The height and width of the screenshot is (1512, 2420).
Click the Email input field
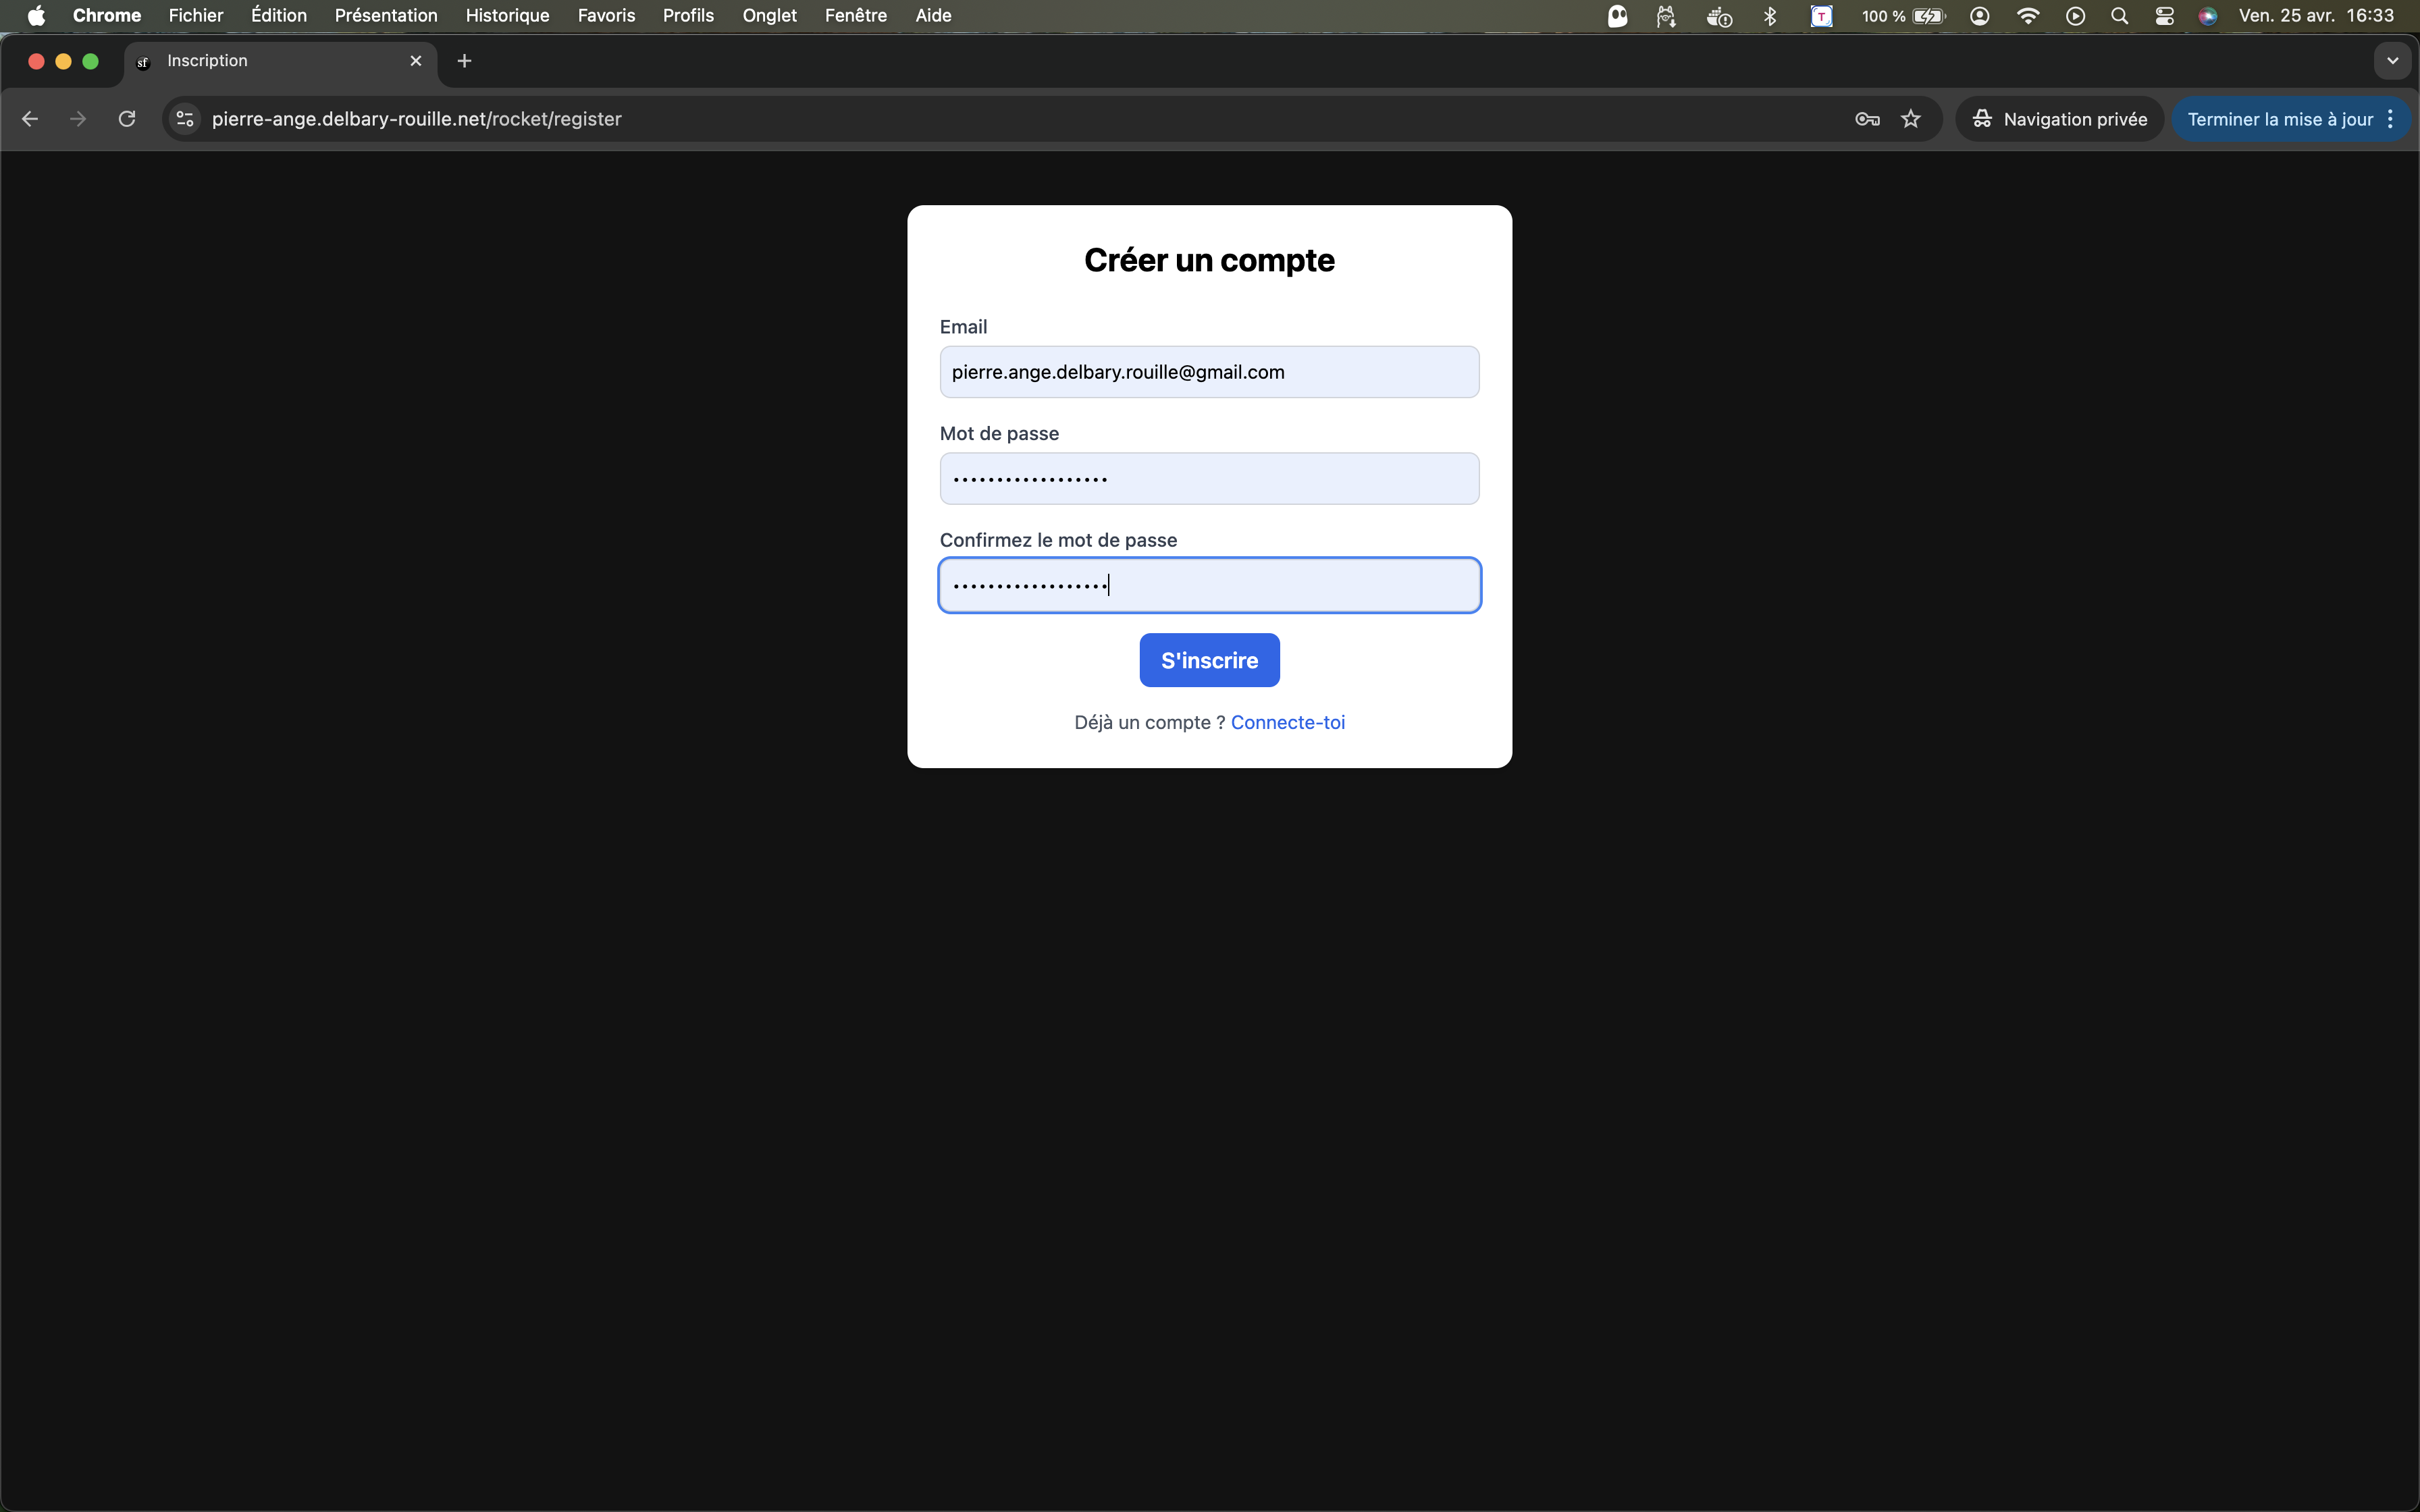tap(1209, 372)
